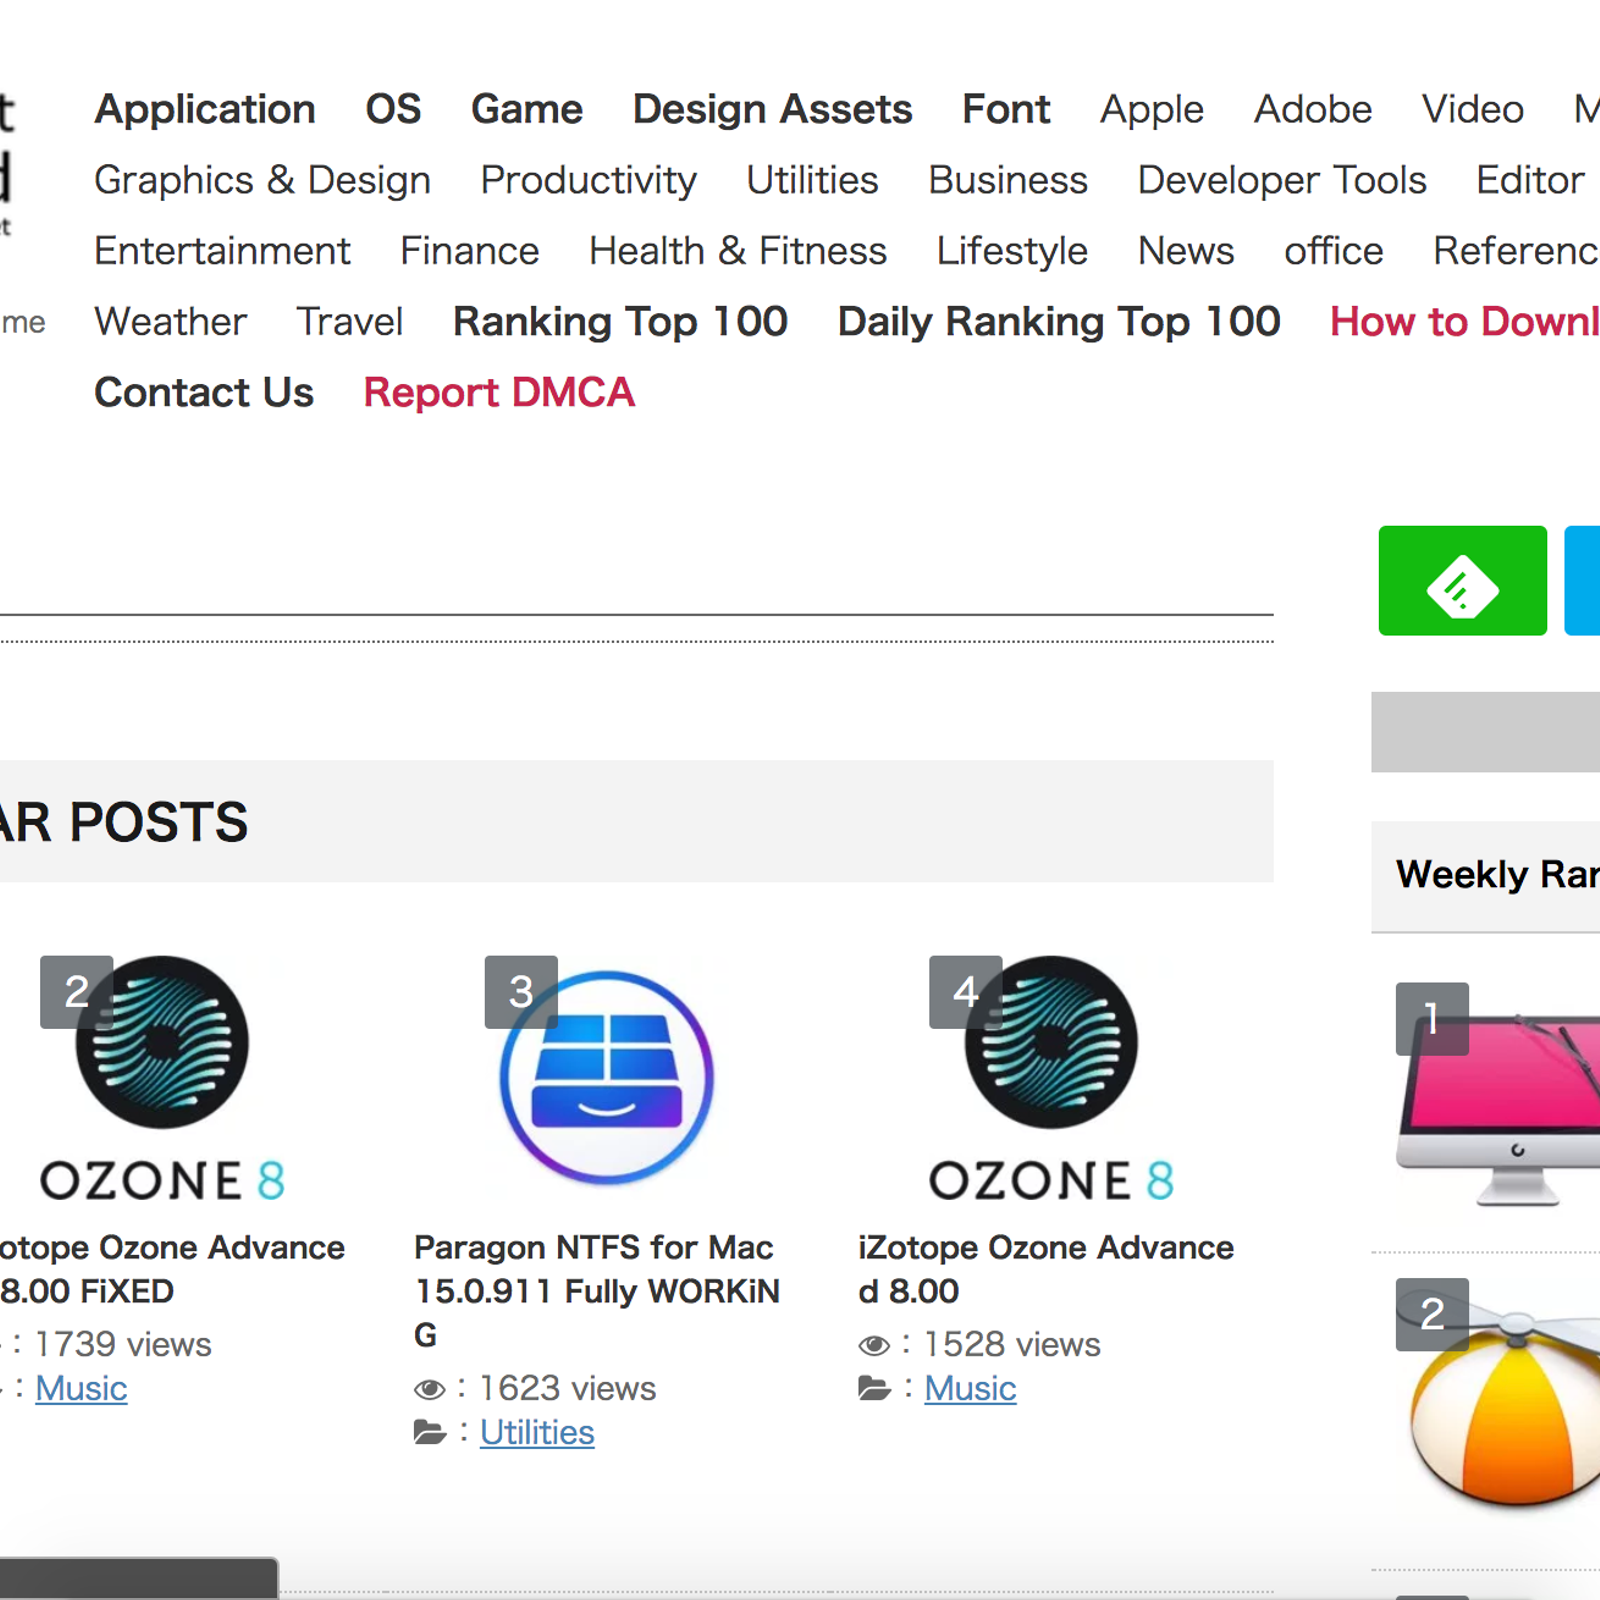Click the green Feedly subscribe icon

coord(1462,581)
